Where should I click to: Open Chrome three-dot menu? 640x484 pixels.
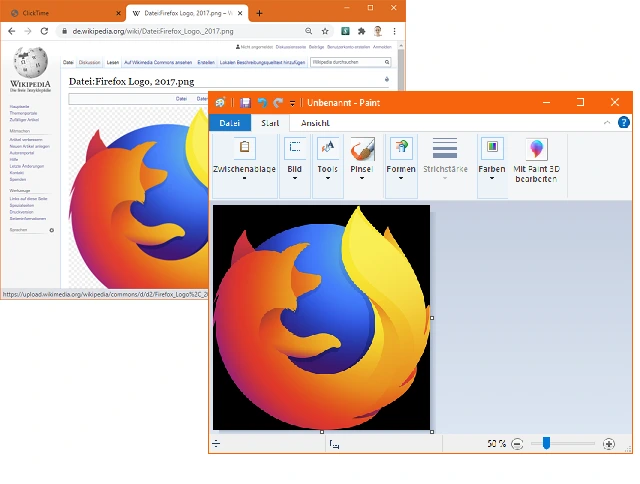pos(394,31)
